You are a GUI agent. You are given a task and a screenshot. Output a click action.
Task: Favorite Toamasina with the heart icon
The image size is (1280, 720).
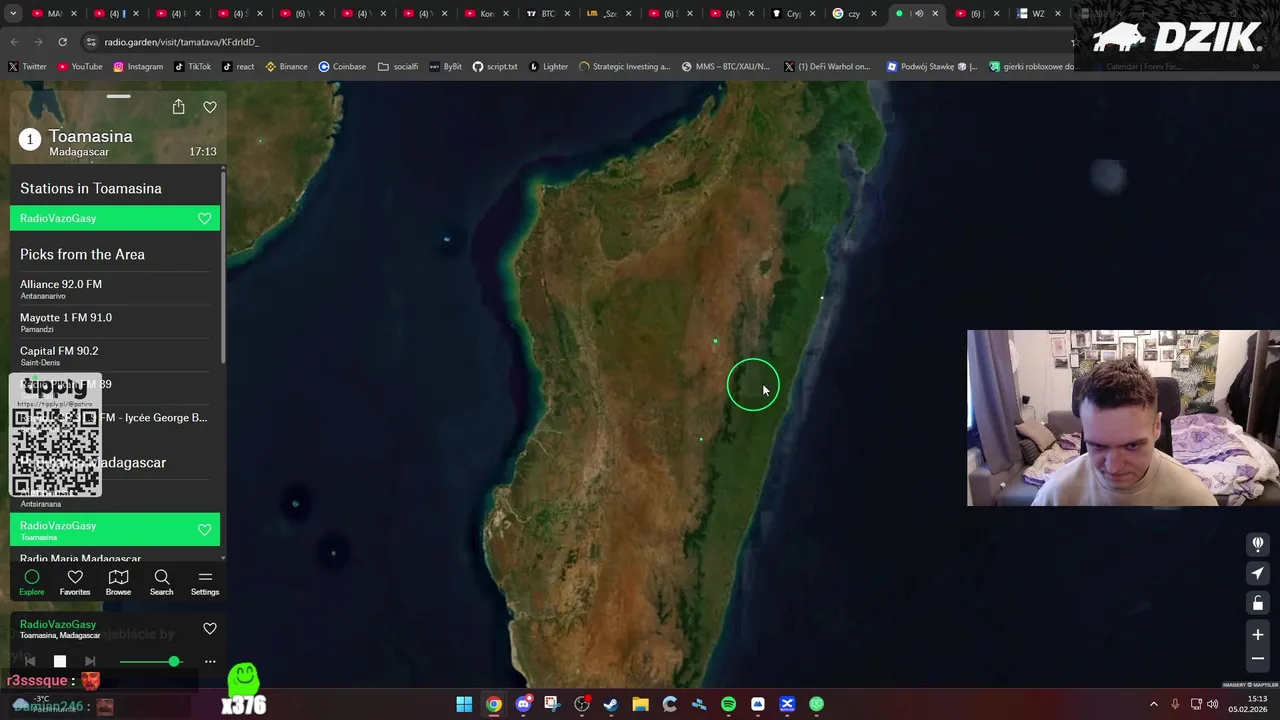coord(210,107)
